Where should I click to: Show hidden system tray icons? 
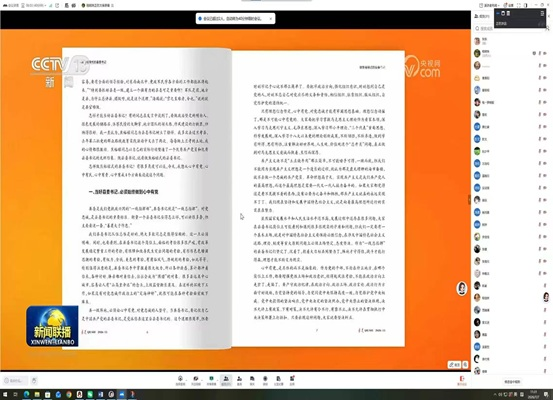click(495, 394)
